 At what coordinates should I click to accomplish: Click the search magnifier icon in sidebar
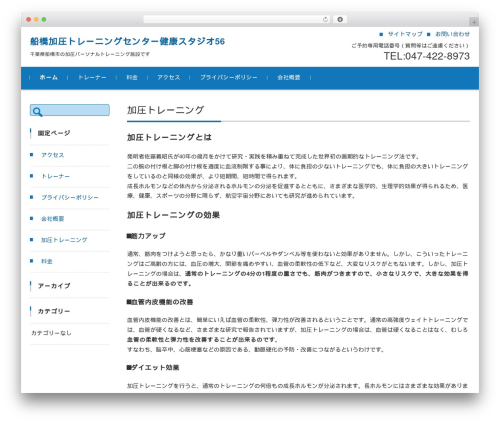tap(37, 112)
